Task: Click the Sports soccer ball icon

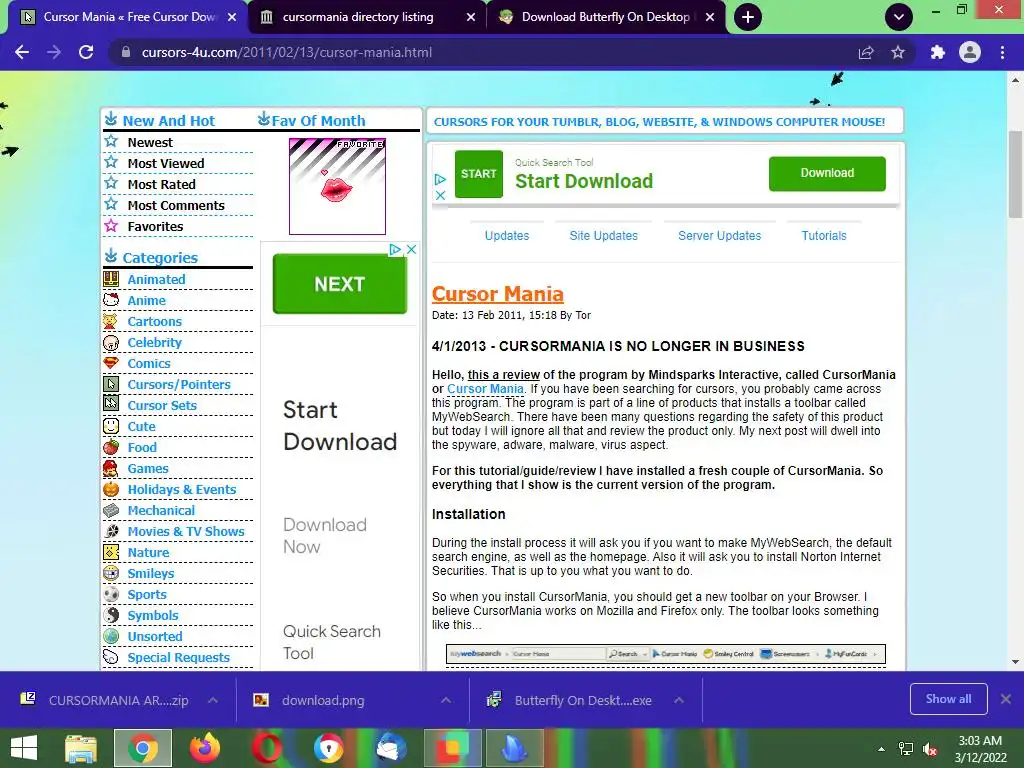Action: coord(111,594)
